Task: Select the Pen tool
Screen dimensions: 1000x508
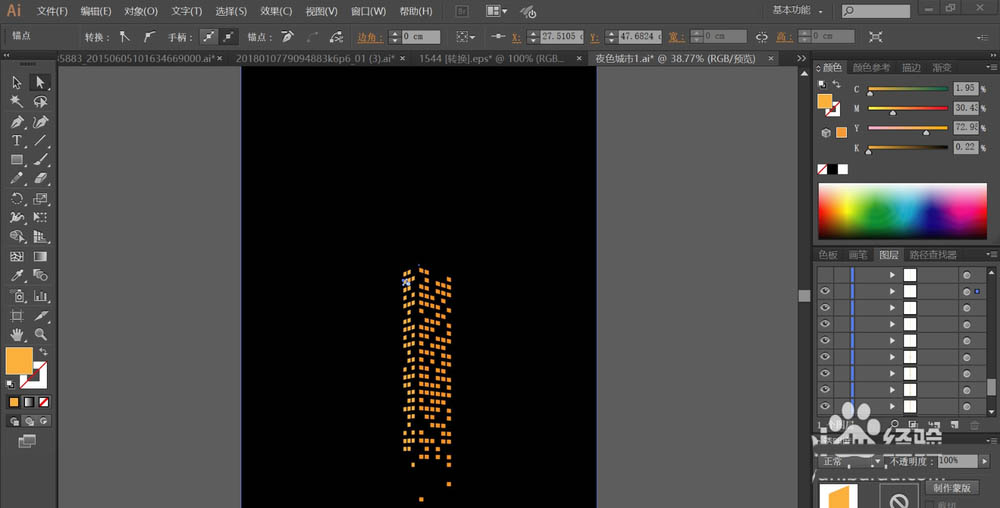Action: [17, 121]
